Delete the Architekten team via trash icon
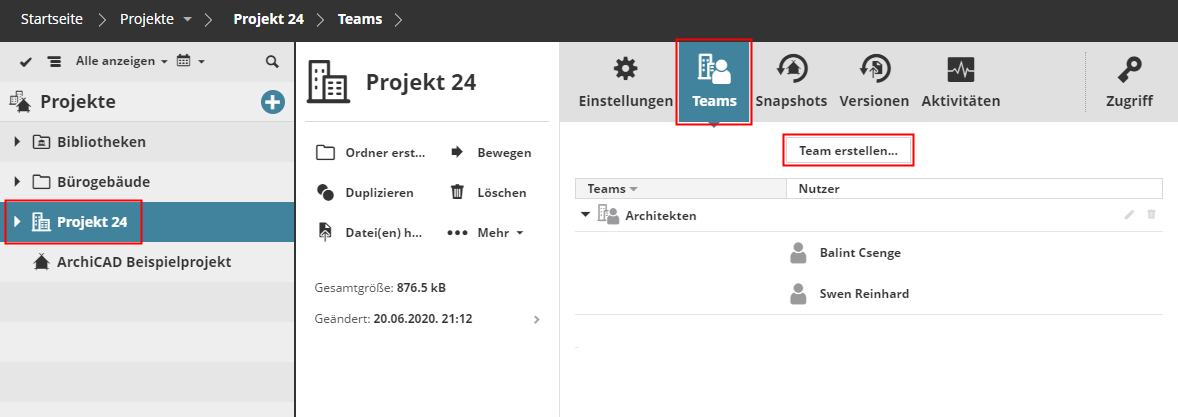 point(1151,215)
